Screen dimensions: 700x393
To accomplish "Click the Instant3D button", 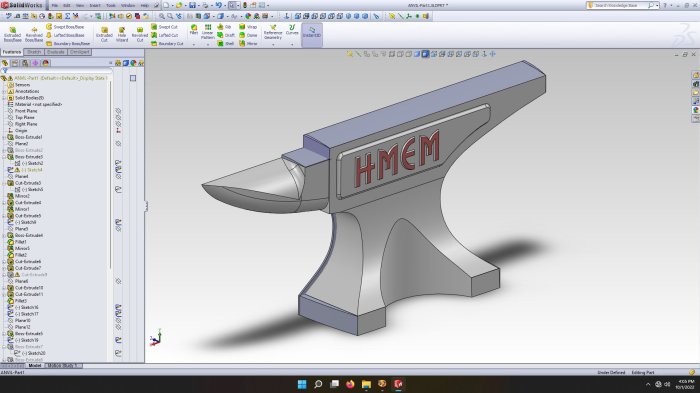I will point(312,33).
